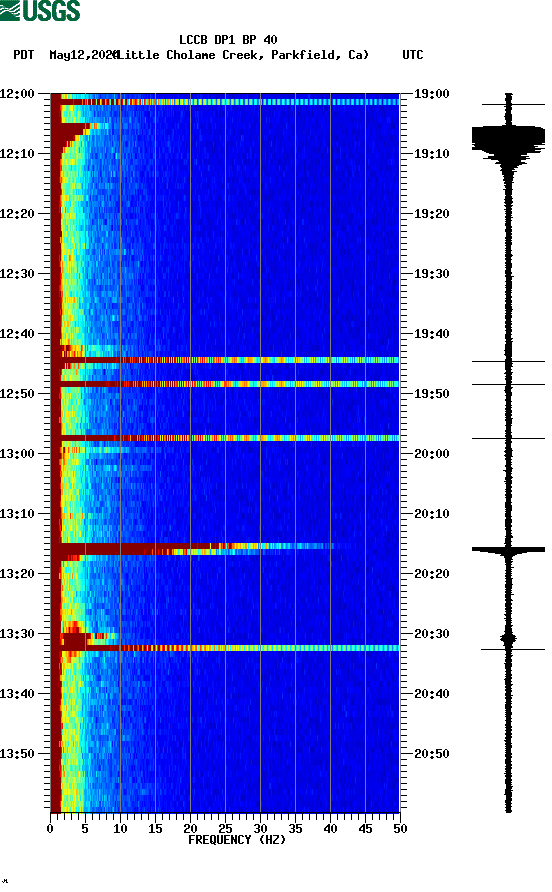
Task: Click the FREQUENCY (HZ) axis label
Action: click(237, 840)
